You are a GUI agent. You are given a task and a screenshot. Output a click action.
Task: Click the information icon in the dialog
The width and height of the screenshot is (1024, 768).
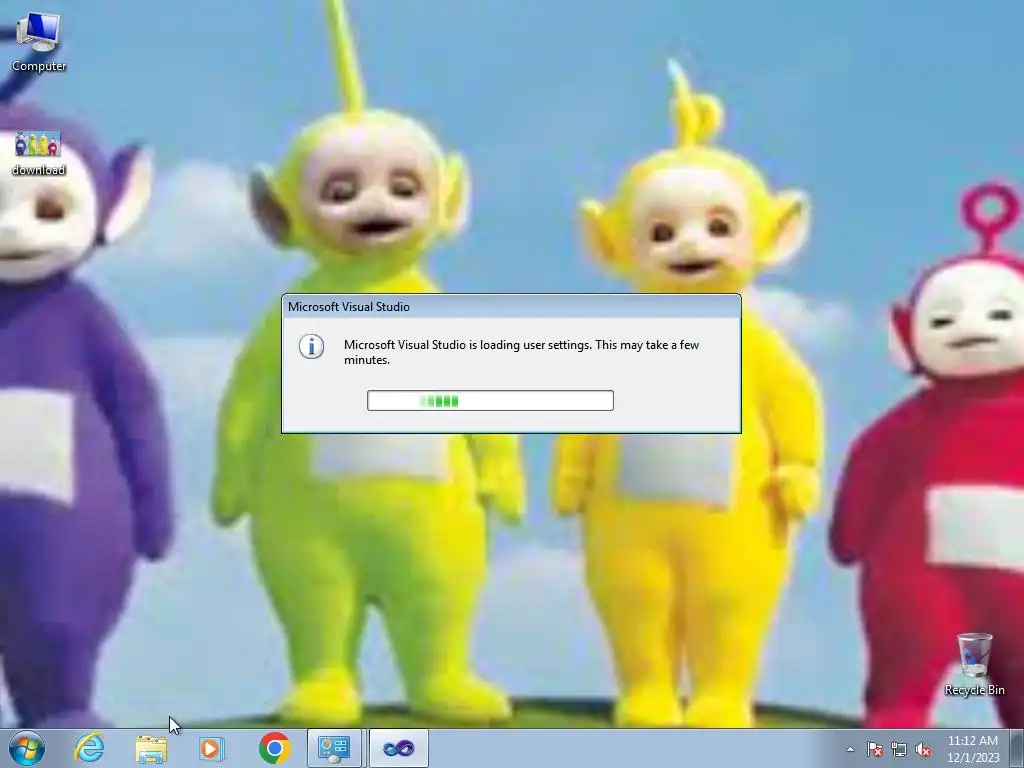tap(312, 346)
